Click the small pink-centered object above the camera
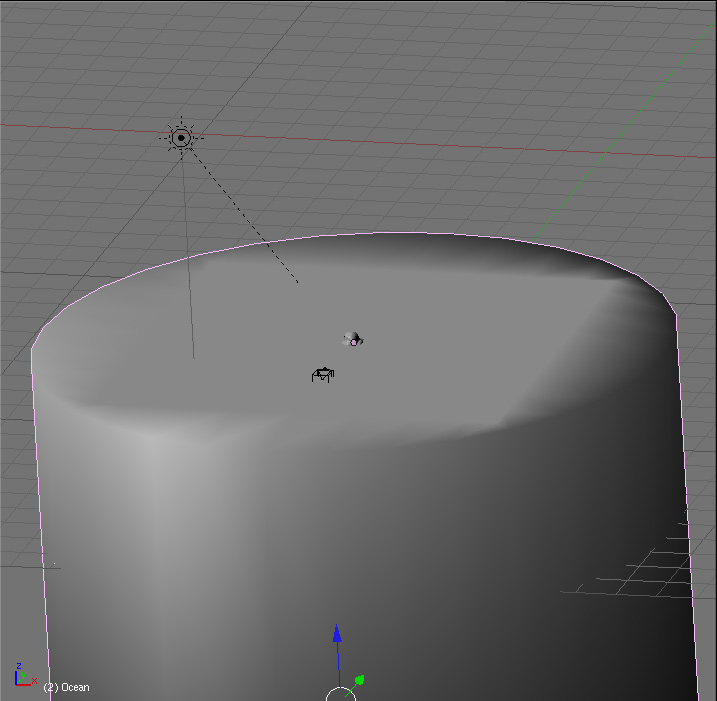Viewport: 717px width, 701px height. (x=351, y=340)
